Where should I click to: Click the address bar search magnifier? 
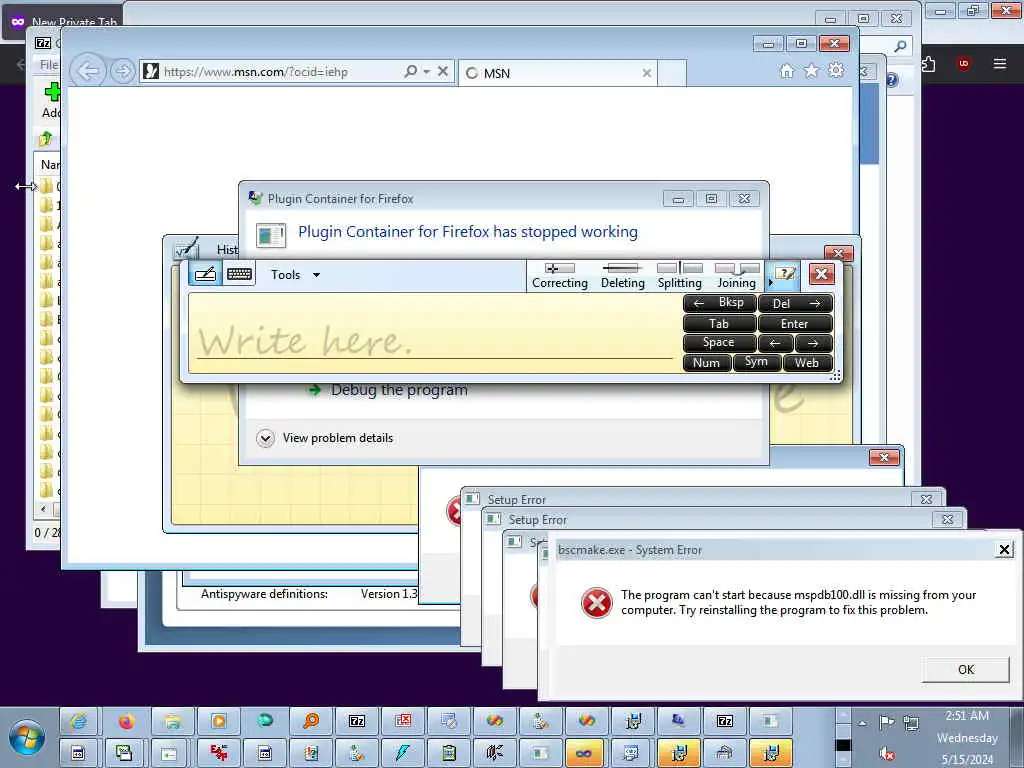point(411,71)
